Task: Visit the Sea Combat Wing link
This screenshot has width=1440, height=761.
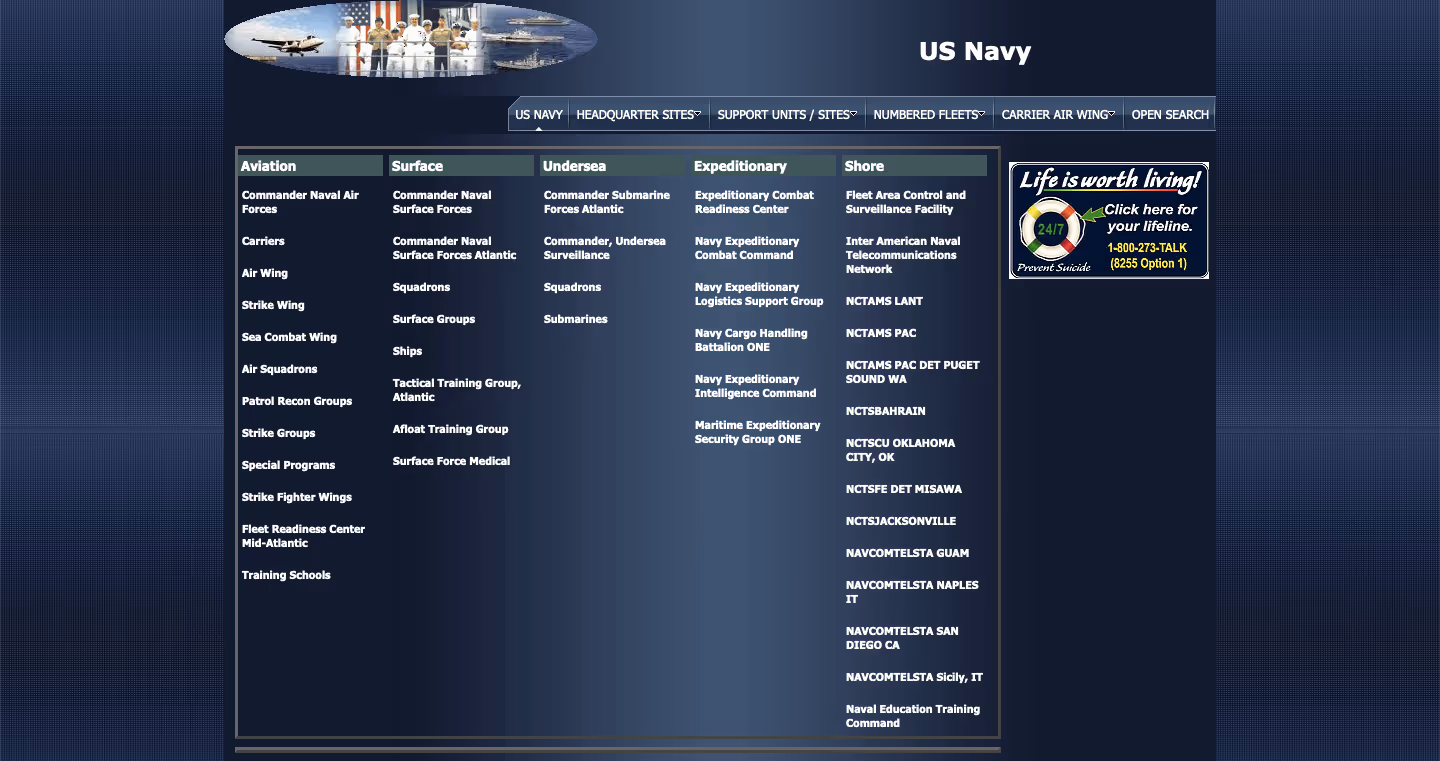Action: pyautogui.click(x=289, y=337)
